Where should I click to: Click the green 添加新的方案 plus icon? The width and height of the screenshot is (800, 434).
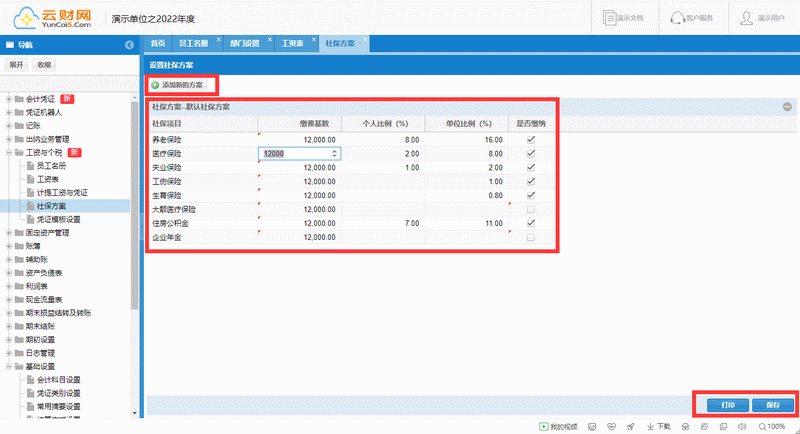pos(155,85)
